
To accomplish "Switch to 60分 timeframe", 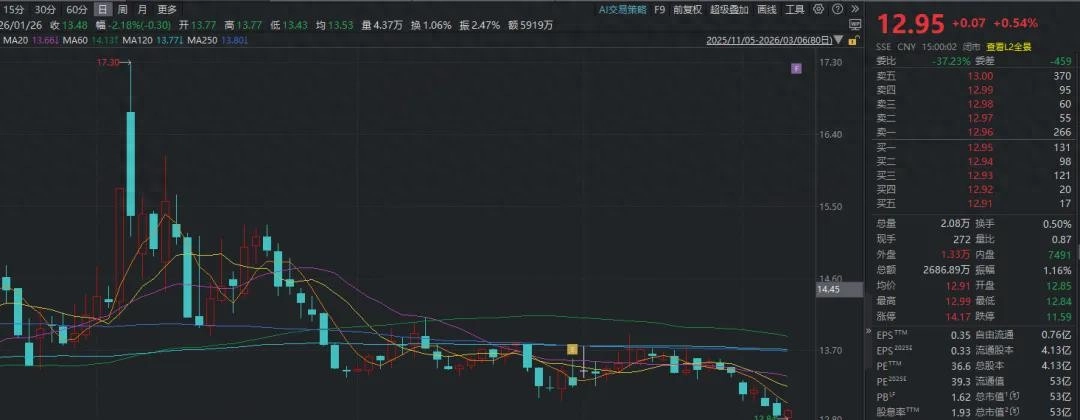I will coord(76,10).
